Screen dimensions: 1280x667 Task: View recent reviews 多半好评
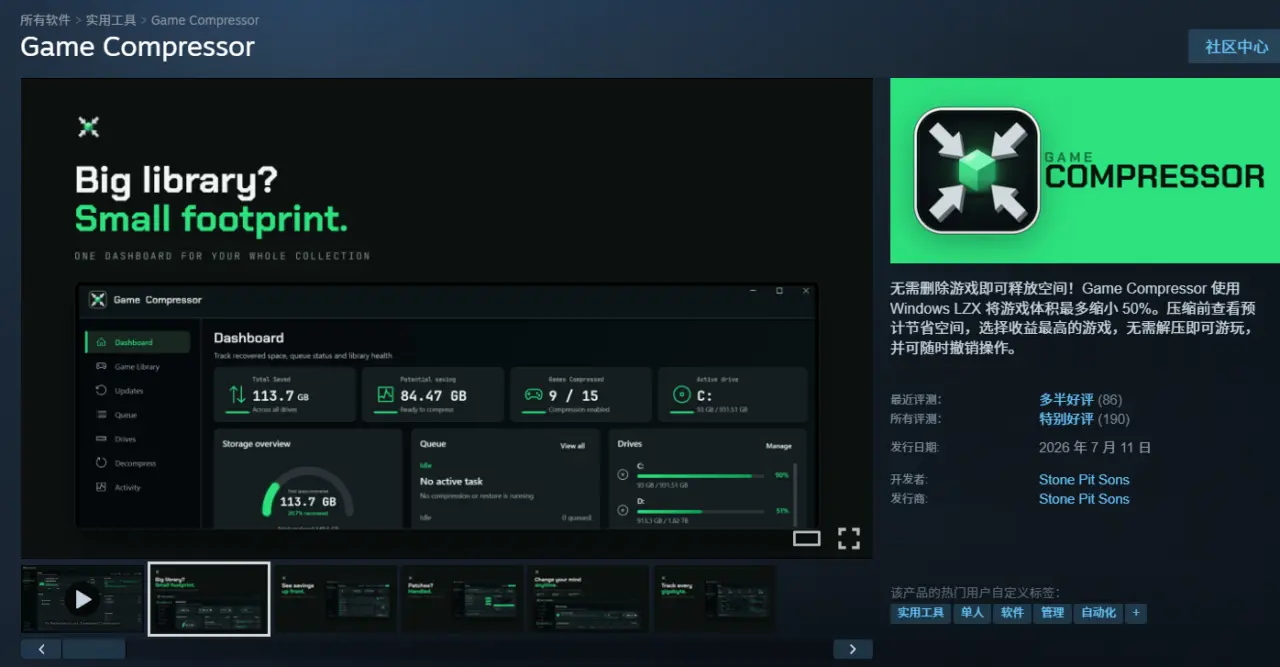[1066, 399]
